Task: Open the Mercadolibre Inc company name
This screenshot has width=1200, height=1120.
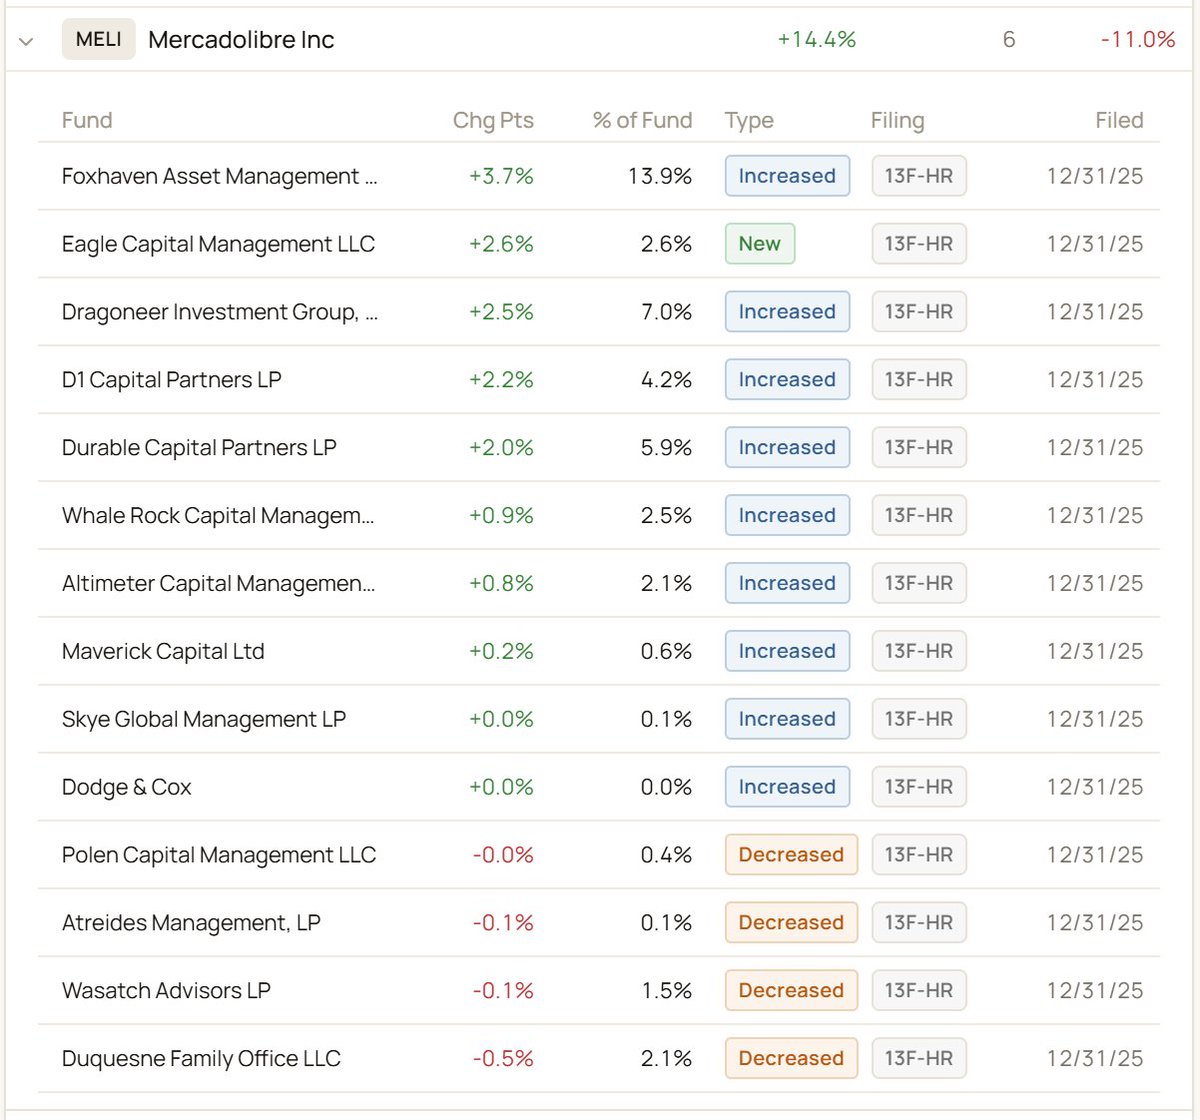Action: point(241,40)
